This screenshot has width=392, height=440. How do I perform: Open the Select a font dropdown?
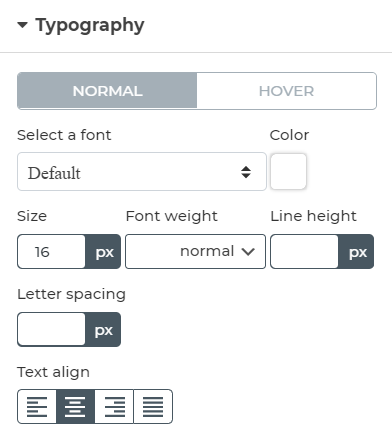tap(142, 172)
